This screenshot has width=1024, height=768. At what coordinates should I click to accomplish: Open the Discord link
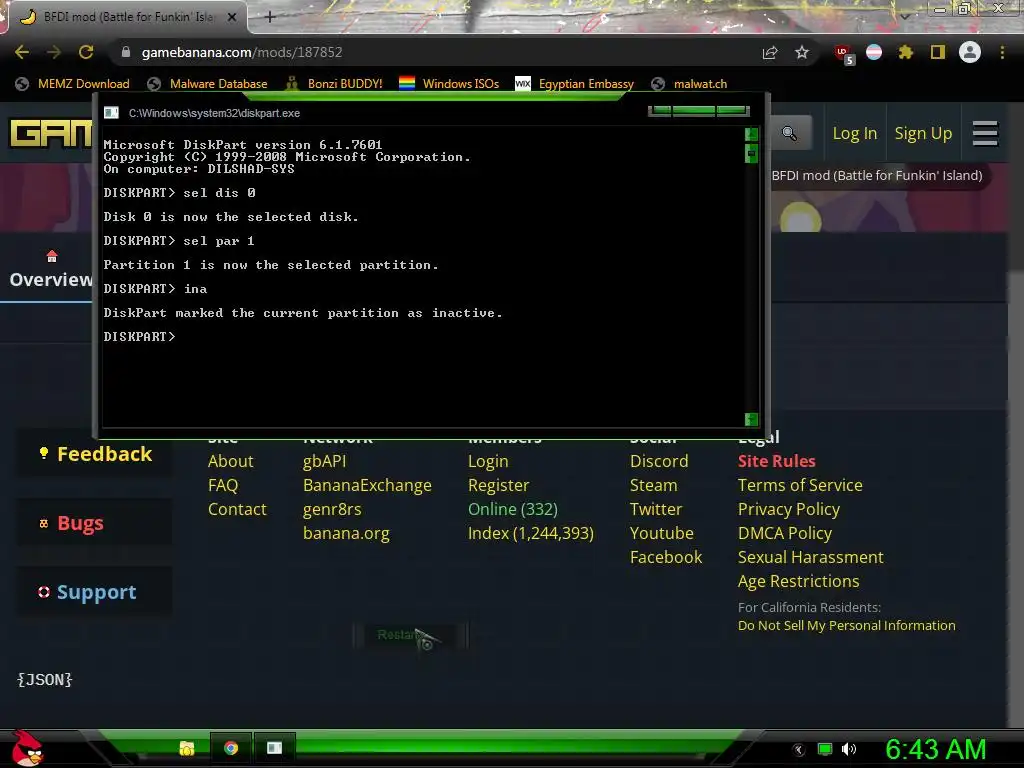pyautogui.click(x=659, y=461)
